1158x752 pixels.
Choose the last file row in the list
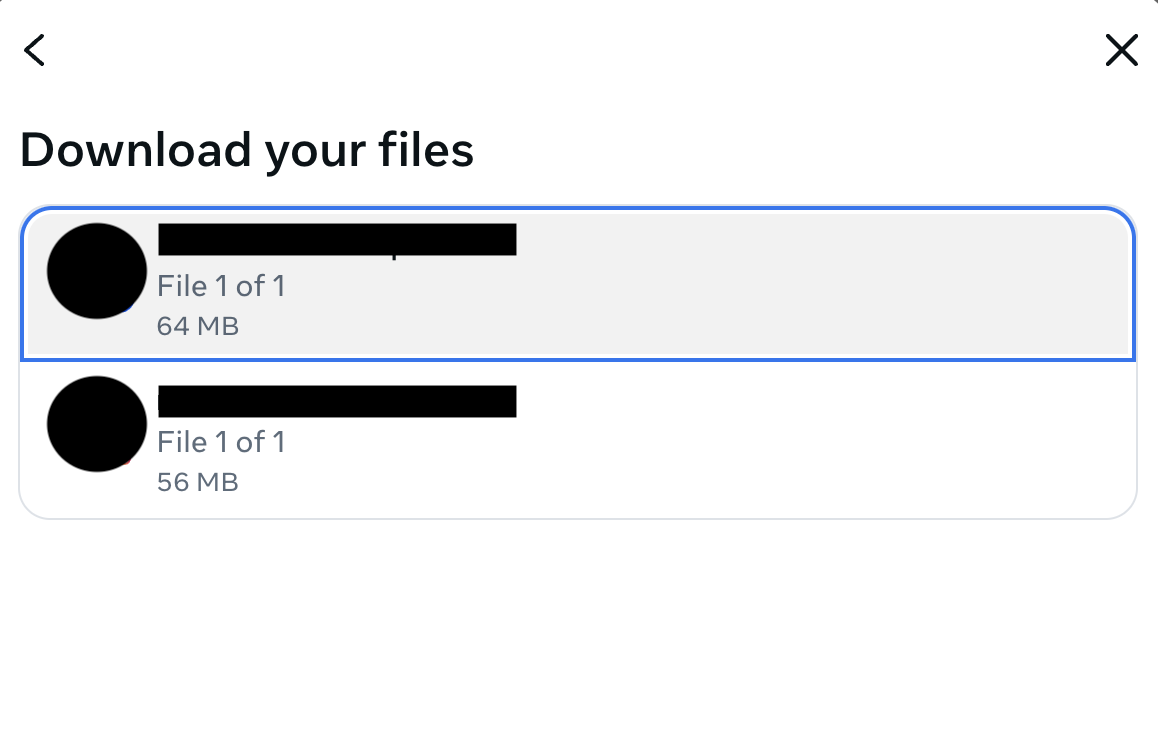(640, 439)
